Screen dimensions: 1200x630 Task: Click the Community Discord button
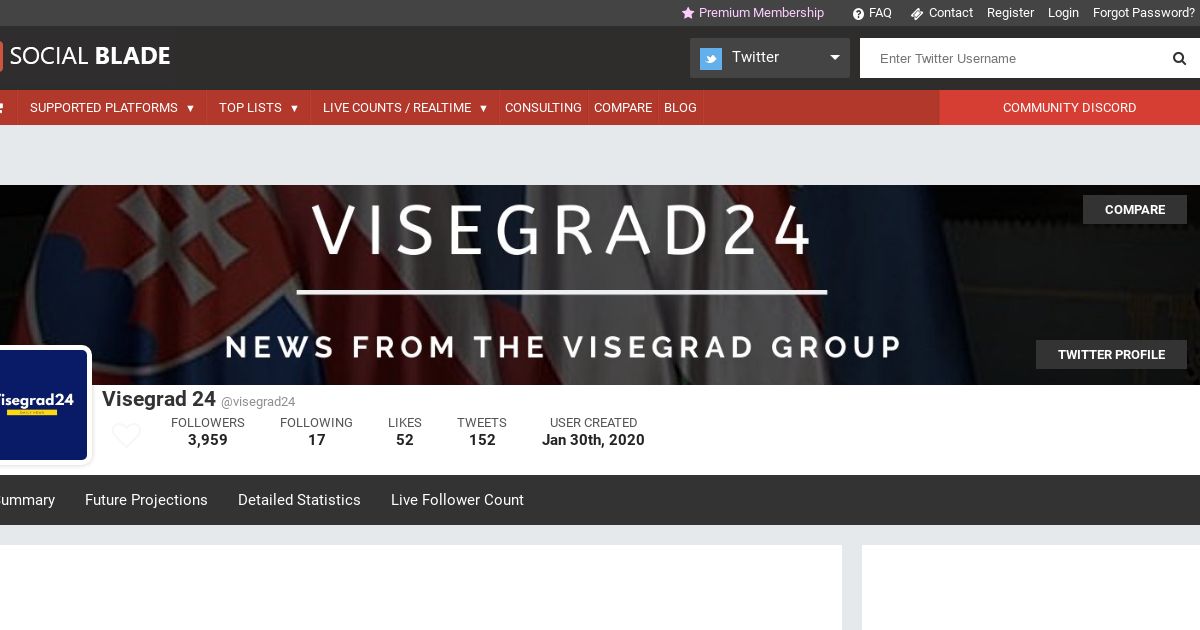1069,108
